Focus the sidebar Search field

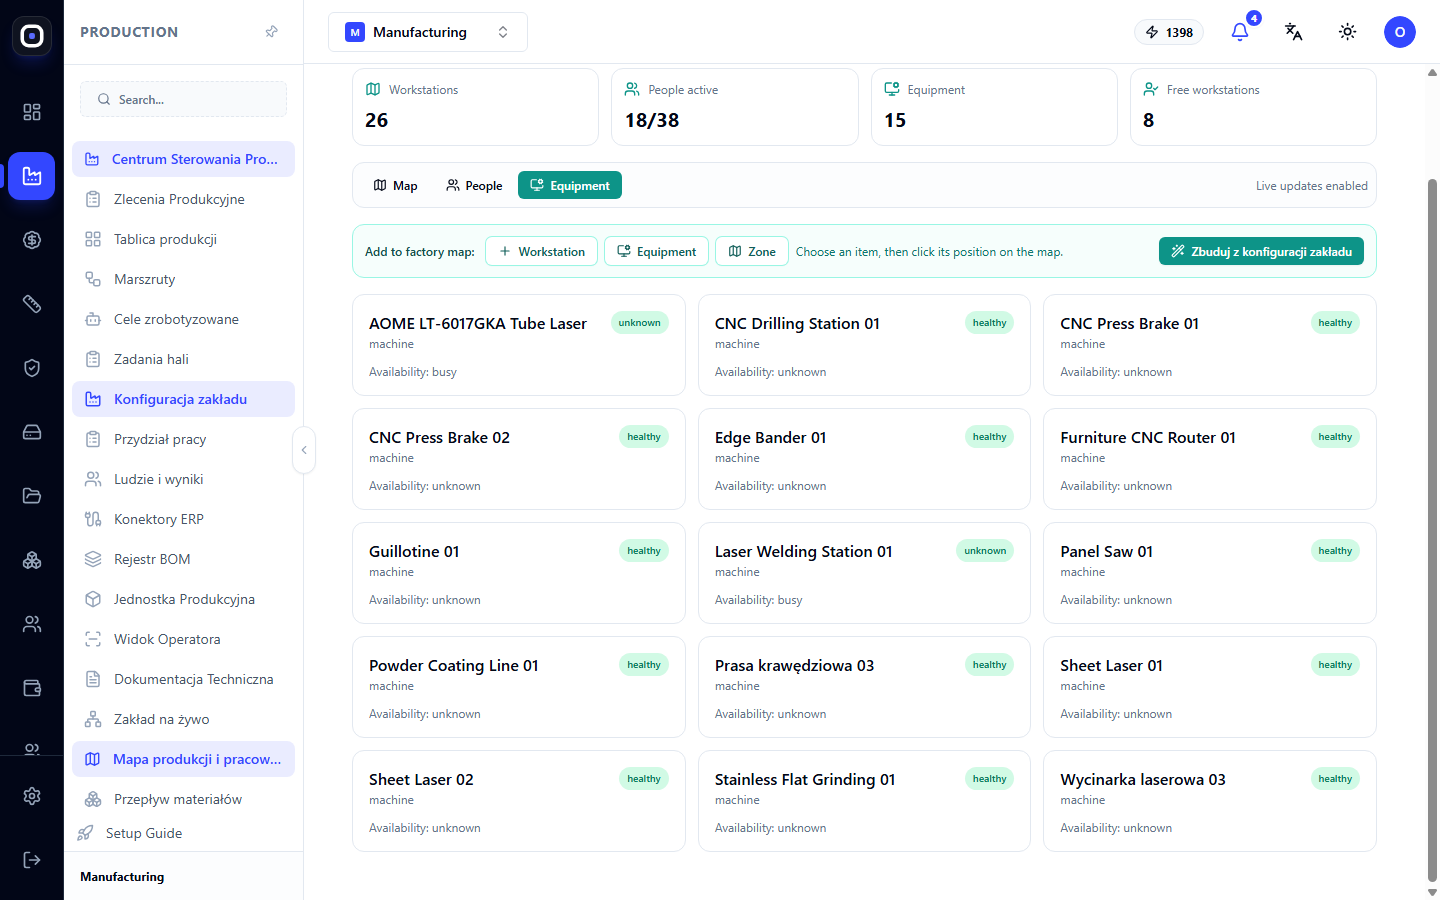coord(184,99)
